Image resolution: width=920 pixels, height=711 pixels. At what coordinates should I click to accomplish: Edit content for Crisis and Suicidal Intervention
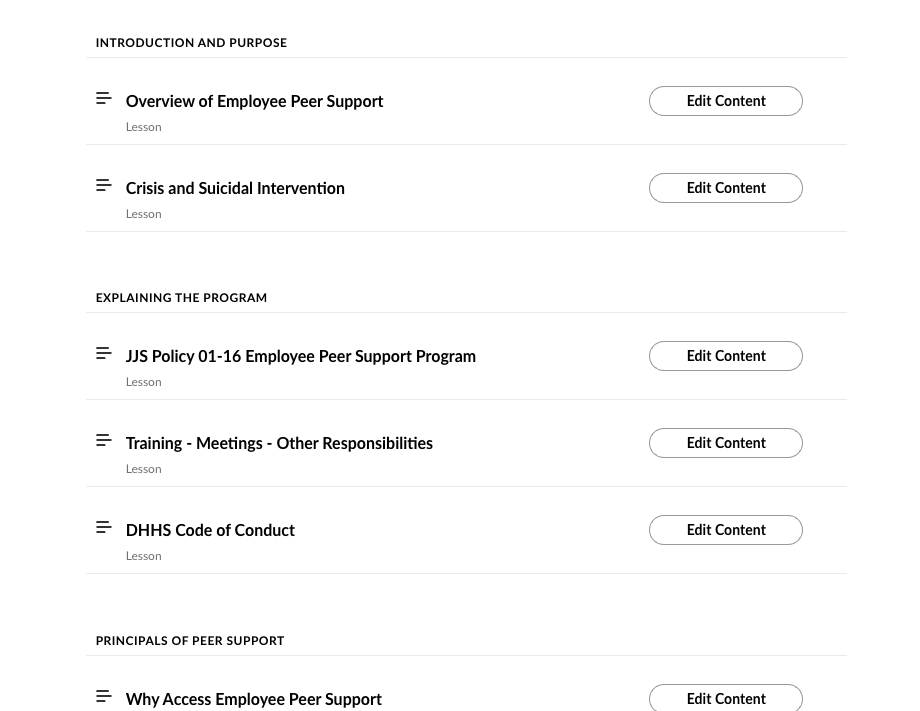pos(725,188)
